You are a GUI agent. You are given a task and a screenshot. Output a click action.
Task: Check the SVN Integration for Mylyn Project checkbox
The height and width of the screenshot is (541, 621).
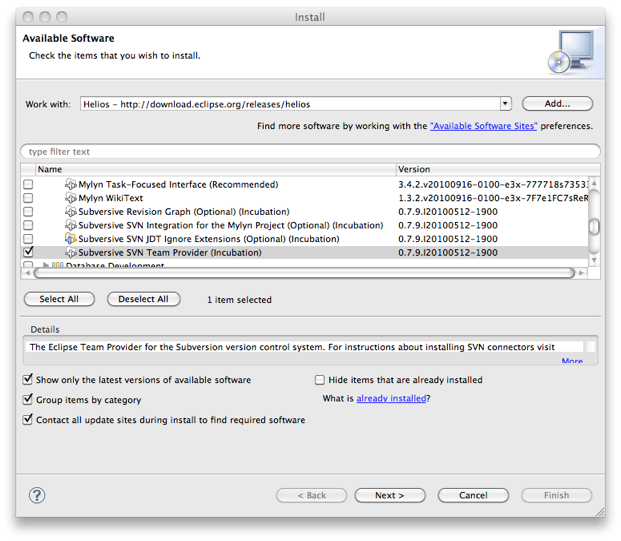(x=28, y=225)
